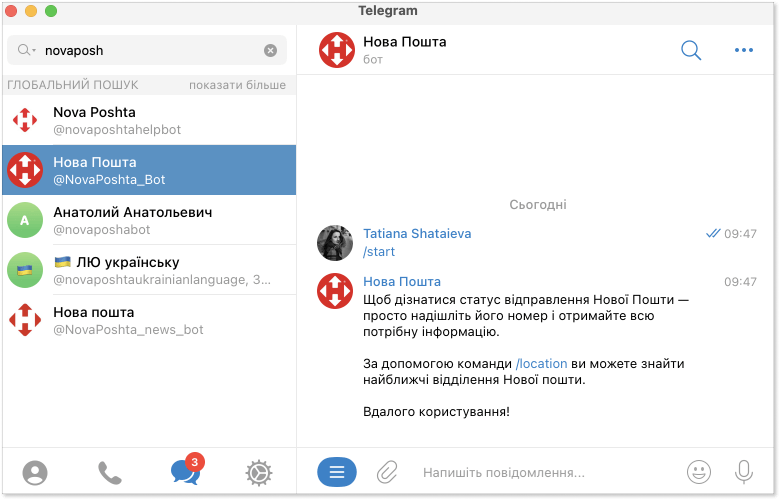Show more global search results
Screen dimensions: 780x500
(x=237, y=85)
